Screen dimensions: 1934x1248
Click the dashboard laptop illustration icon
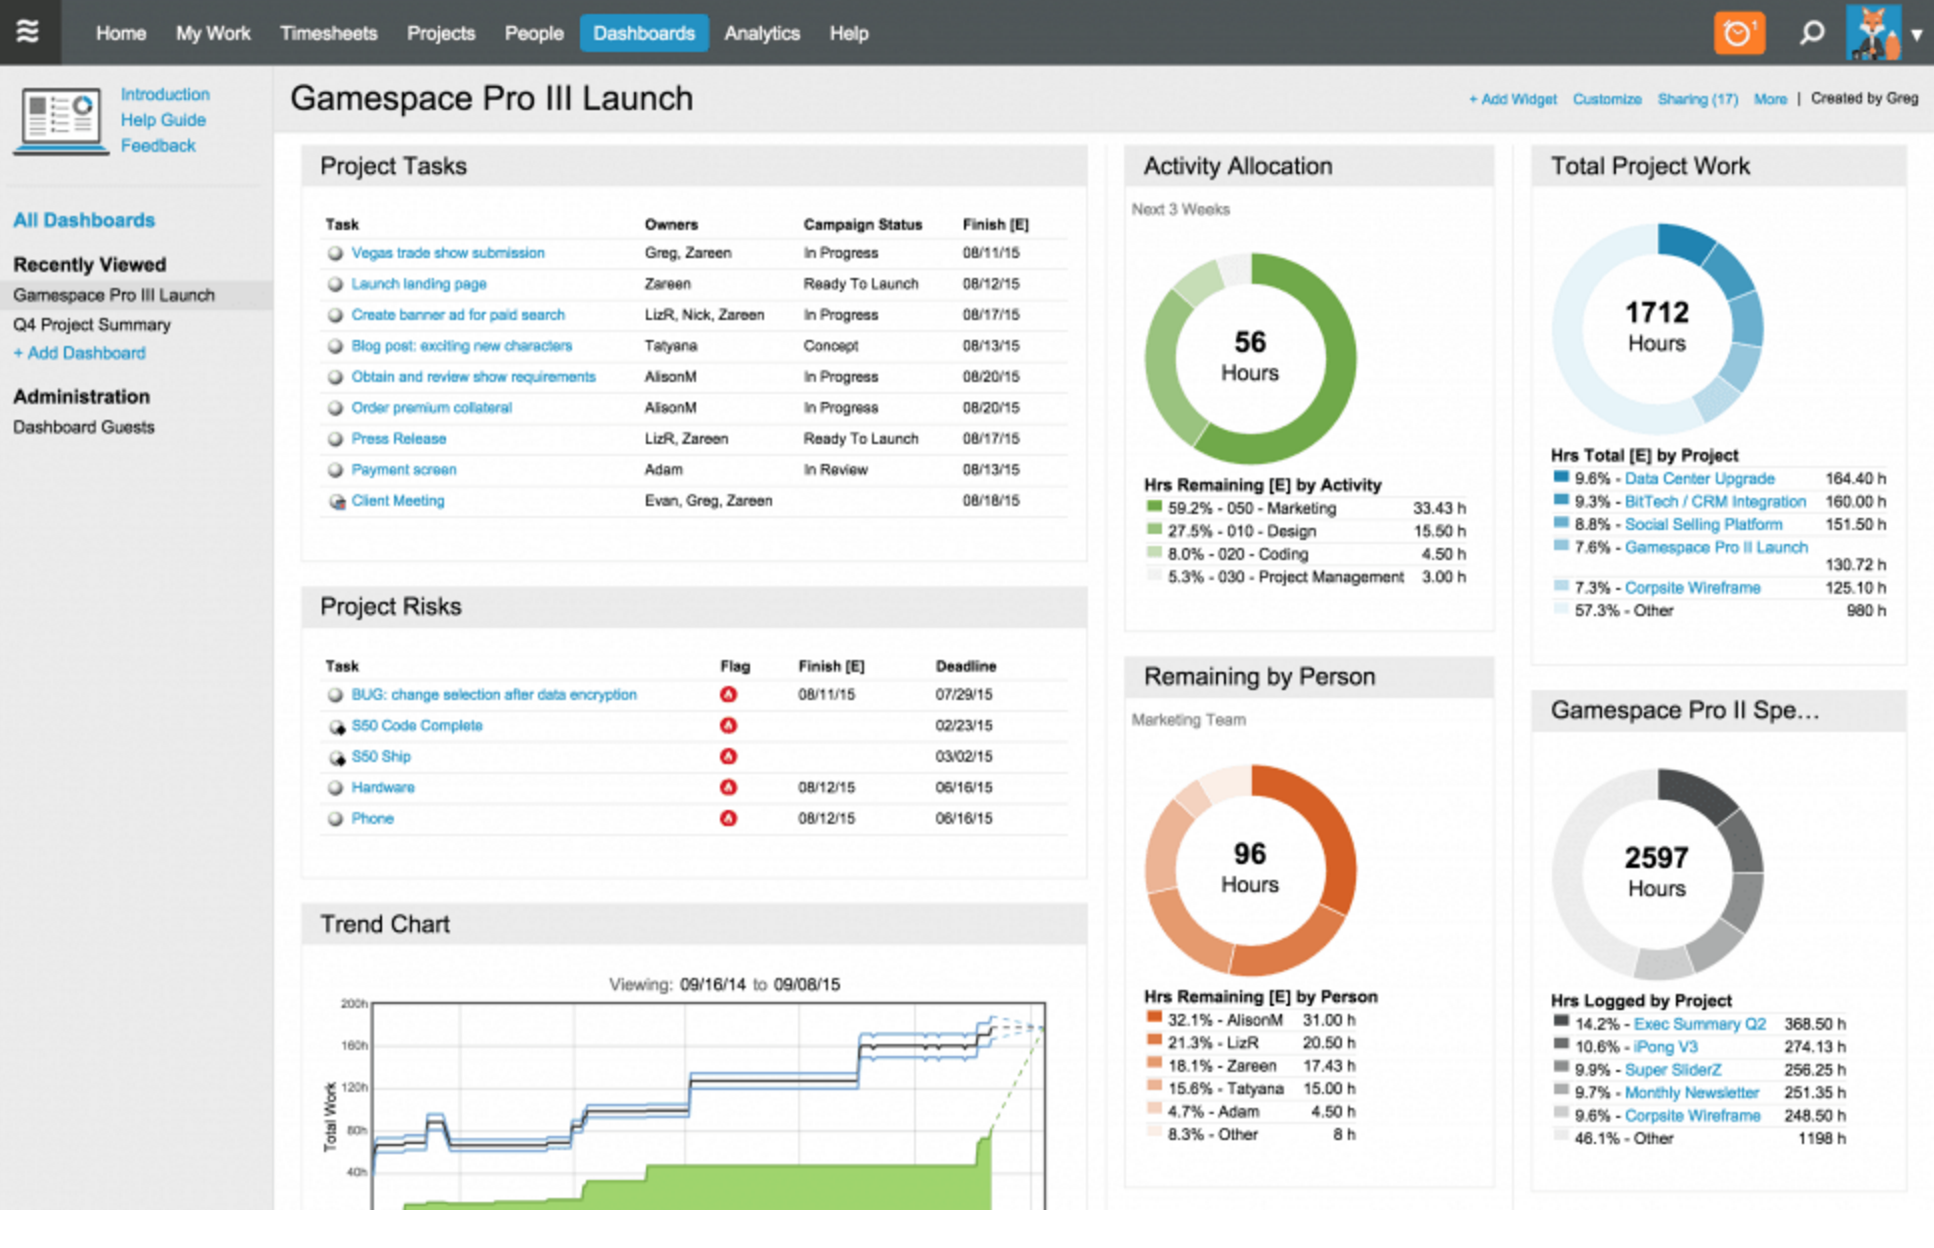click(x=61, y=120)
